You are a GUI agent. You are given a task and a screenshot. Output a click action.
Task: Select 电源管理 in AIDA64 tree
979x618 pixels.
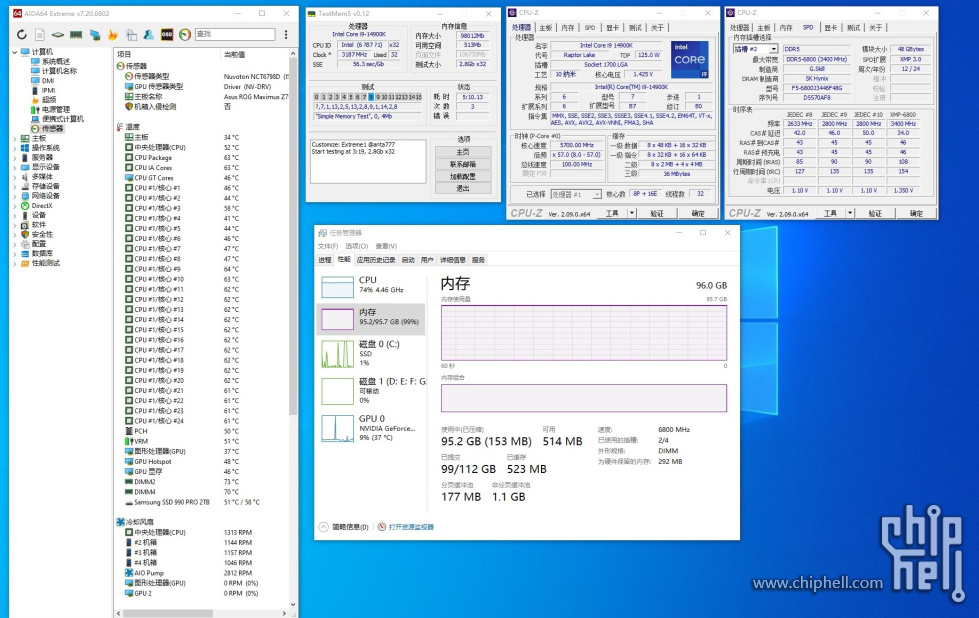click(56, 109)
